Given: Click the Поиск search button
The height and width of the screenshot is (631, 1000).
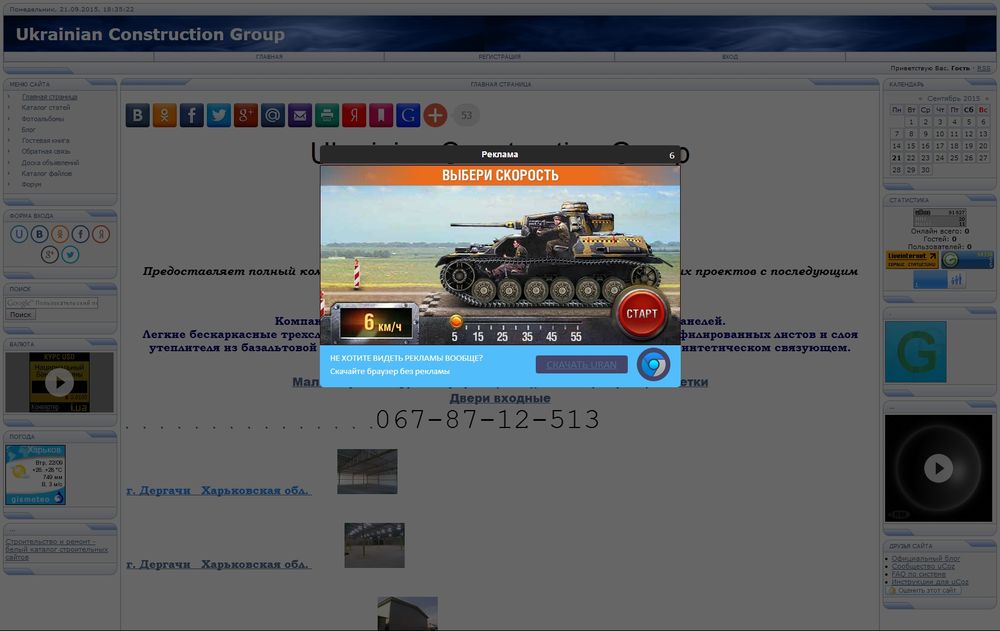Looking at the screenshot, I should [x=20, y=315].
